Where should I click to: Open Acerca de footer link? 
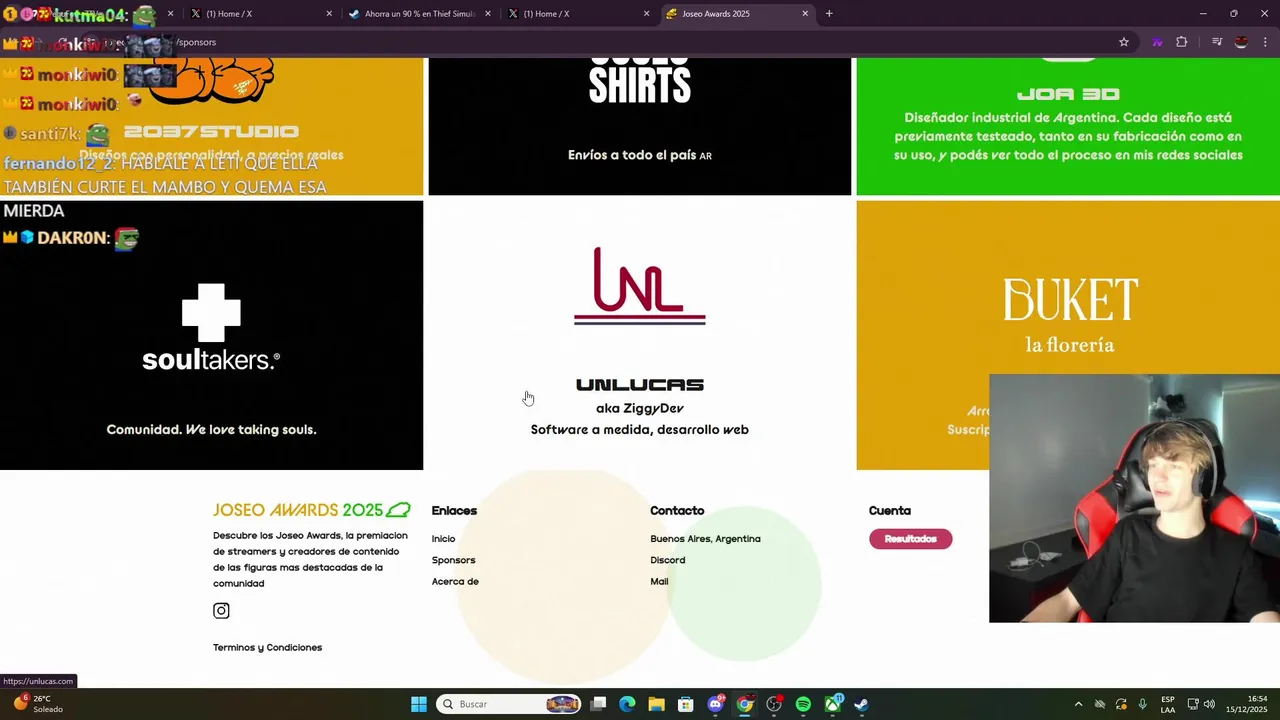[455, 582]
